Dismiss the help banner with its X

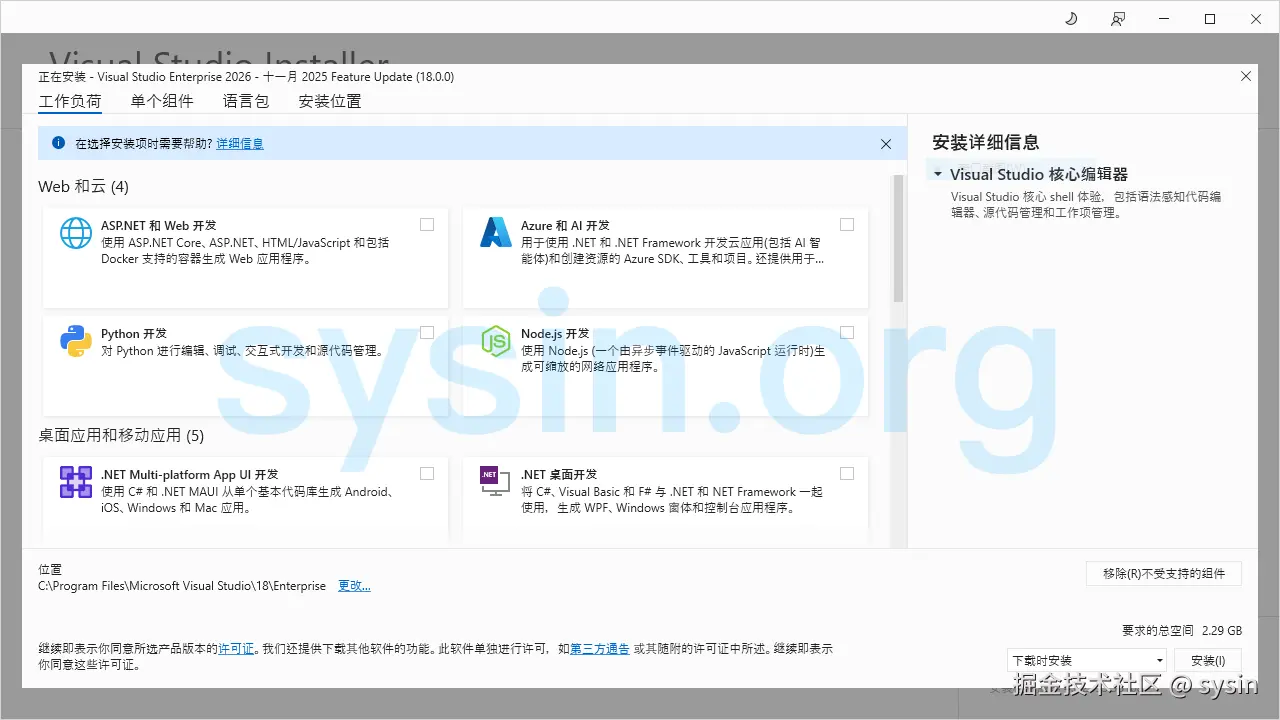point(886,144)
